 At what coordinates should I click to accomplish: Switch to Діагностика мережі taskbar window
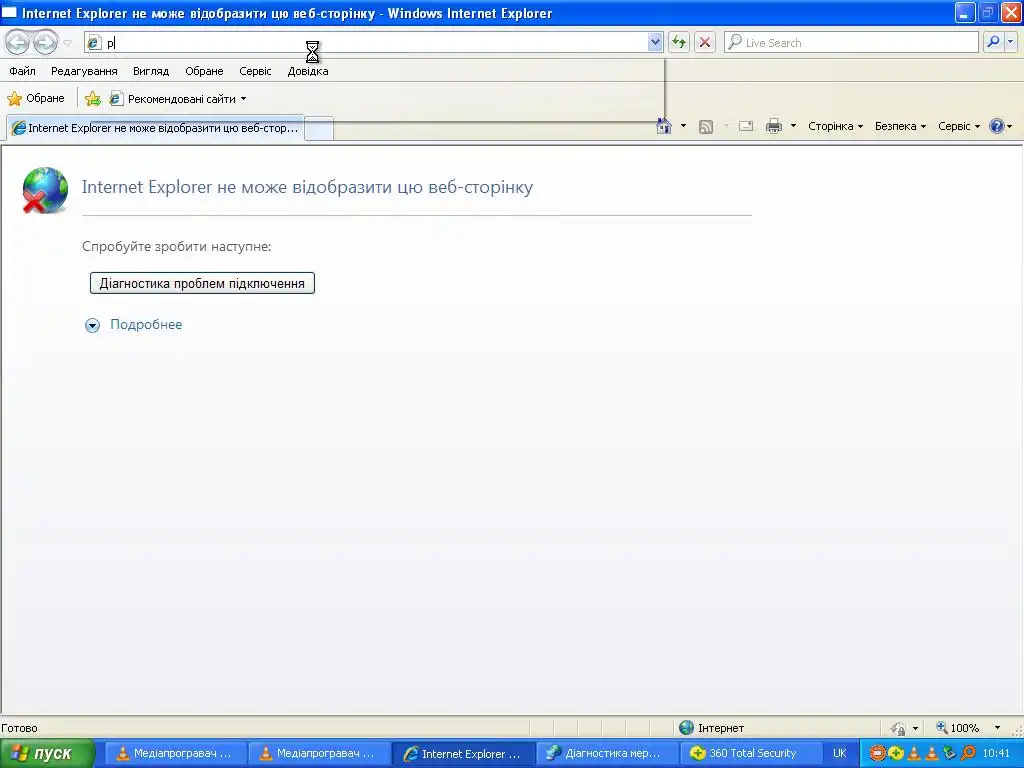pyautogui.click(x=606, y=754)
